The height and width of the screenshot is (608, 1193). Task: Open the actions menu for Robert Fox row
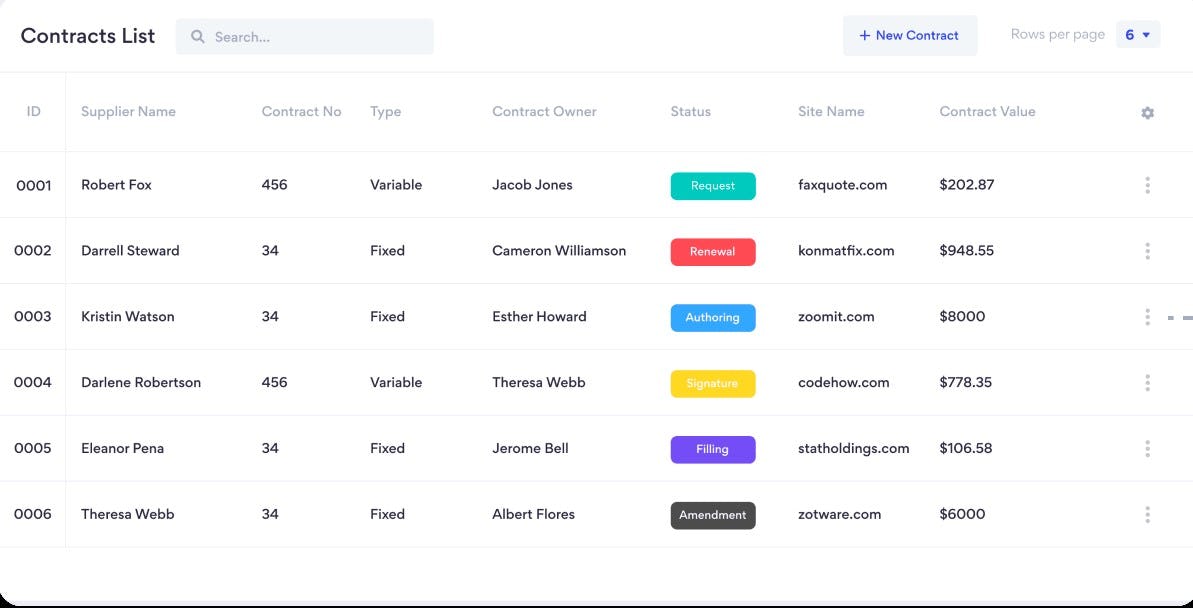click(x=1147, y=185)
